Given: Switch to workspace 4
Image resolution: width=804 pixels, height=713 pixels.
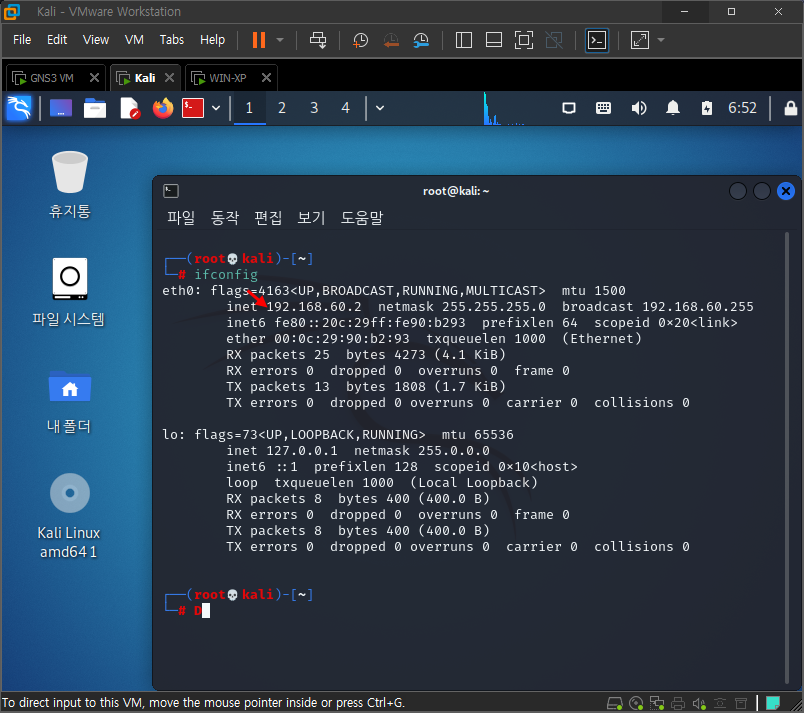Looking at the screenshot, I should click(x=346, y=108).
